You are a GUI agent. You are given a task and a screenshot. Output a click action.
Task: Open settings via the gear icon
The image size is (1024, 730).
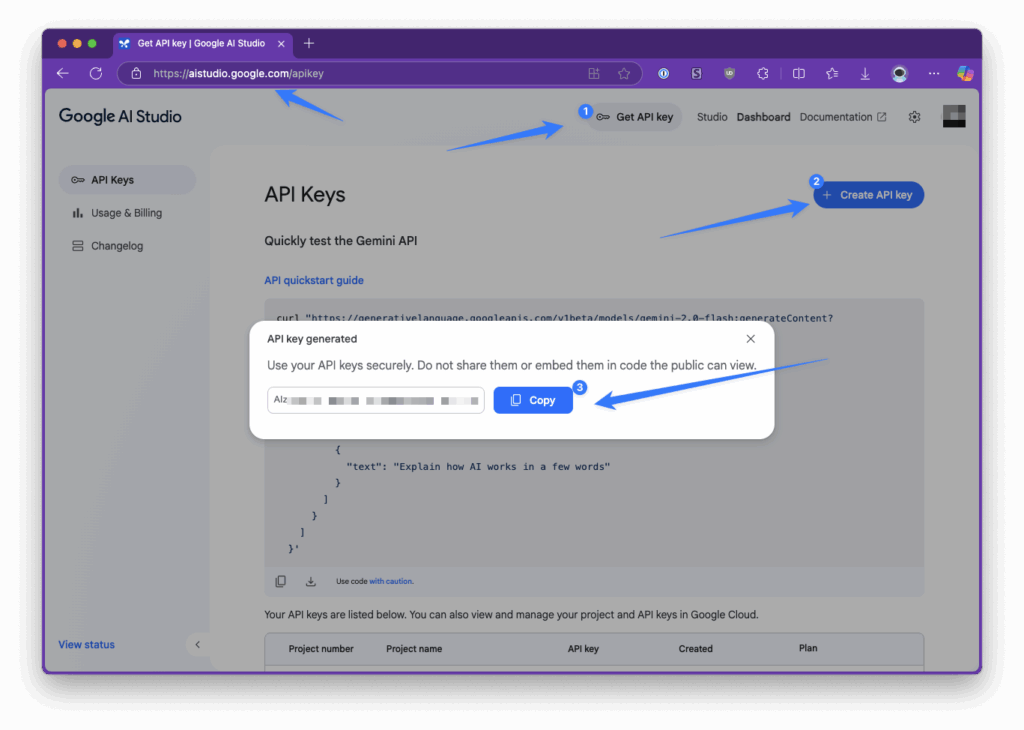[914, 117]
